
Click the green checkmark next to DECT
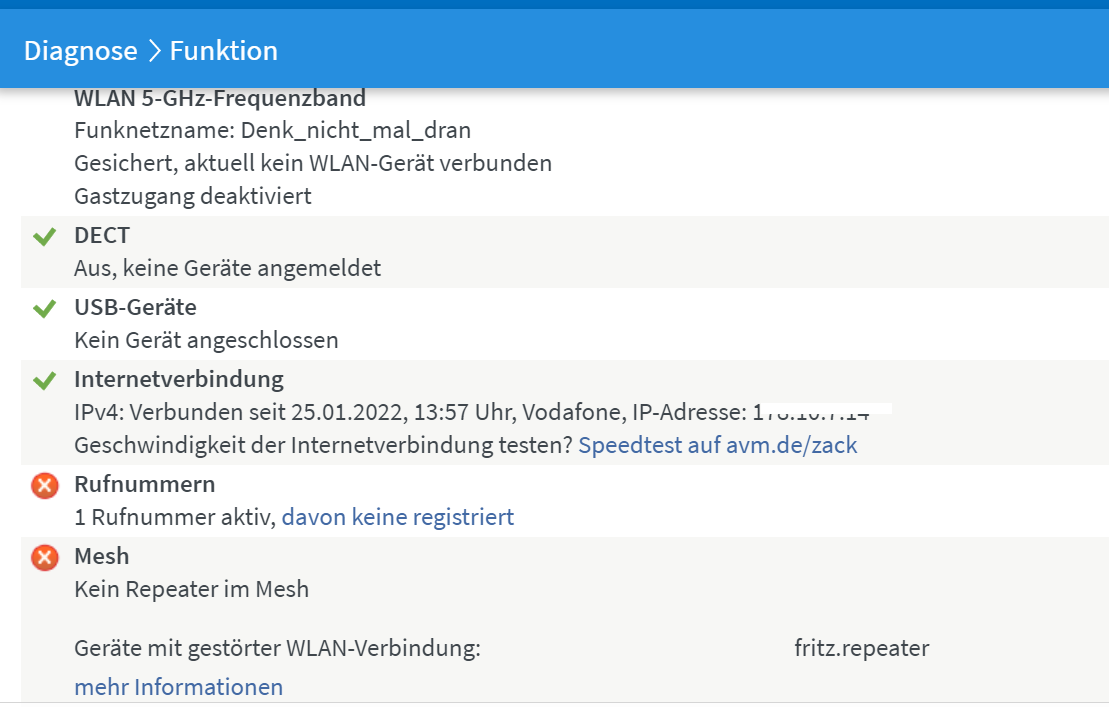point(44,237)
